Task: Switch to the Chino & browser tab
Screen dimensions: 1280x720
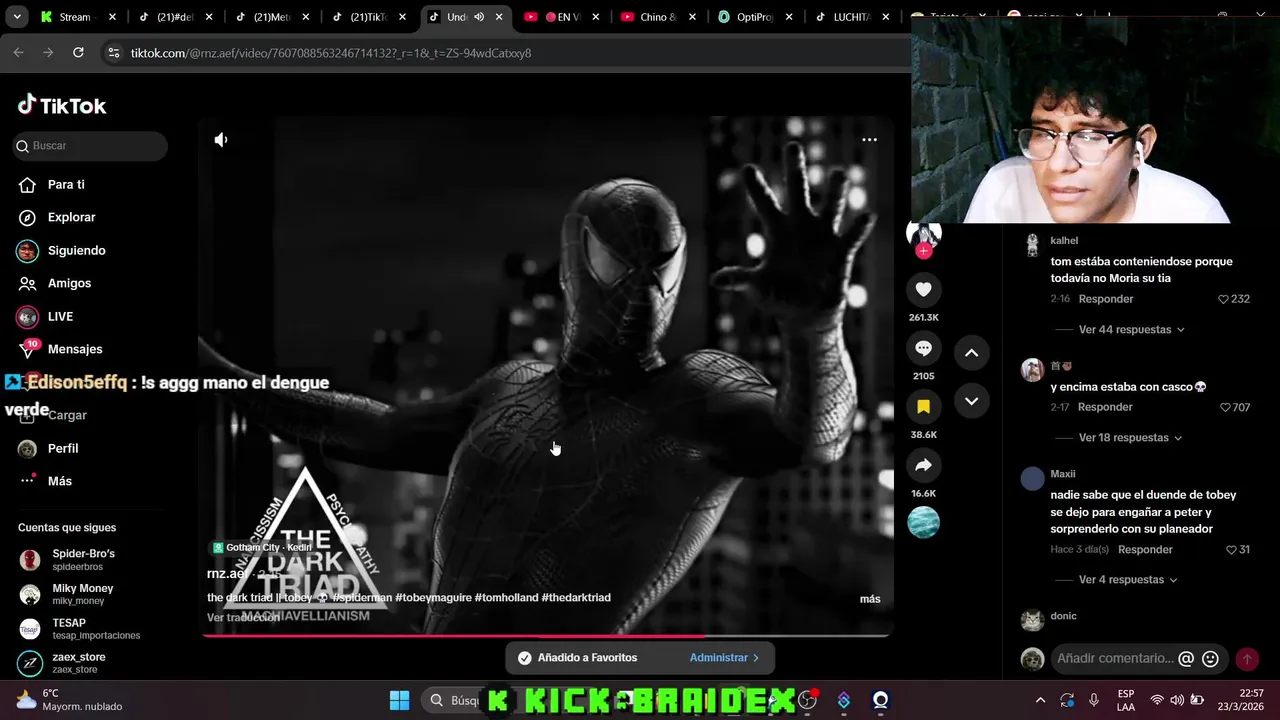Action: click(658, 17)
